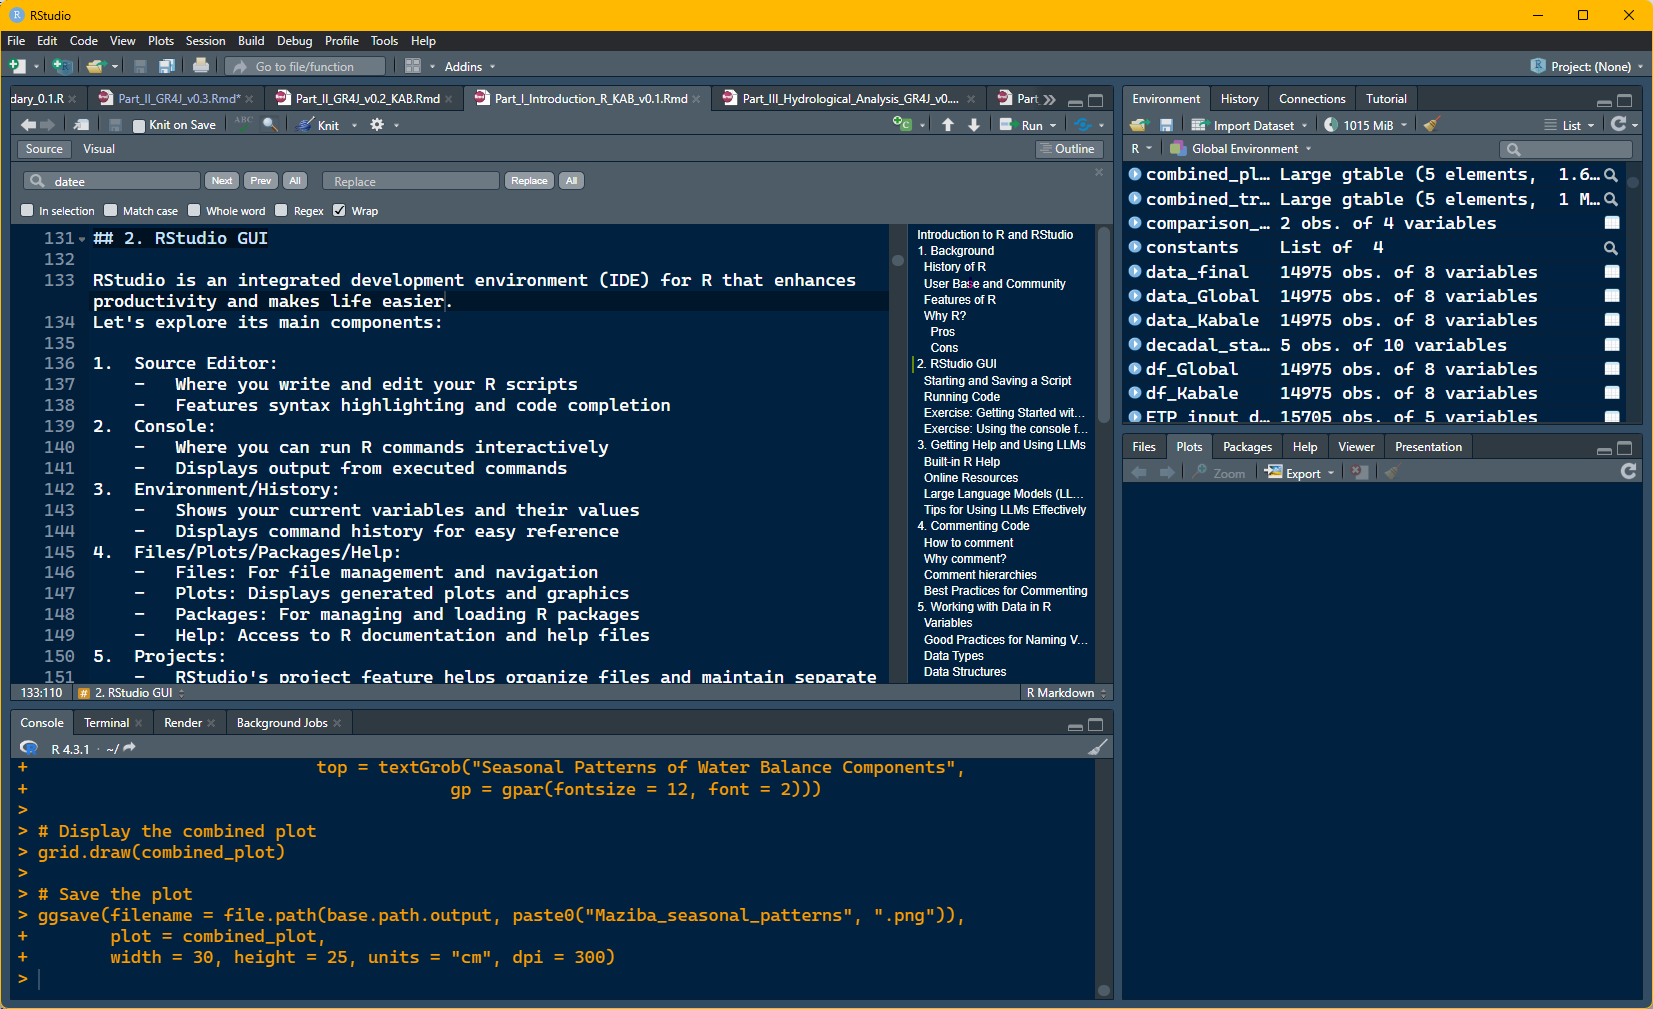Click the print current file icon

click(201, 66)
